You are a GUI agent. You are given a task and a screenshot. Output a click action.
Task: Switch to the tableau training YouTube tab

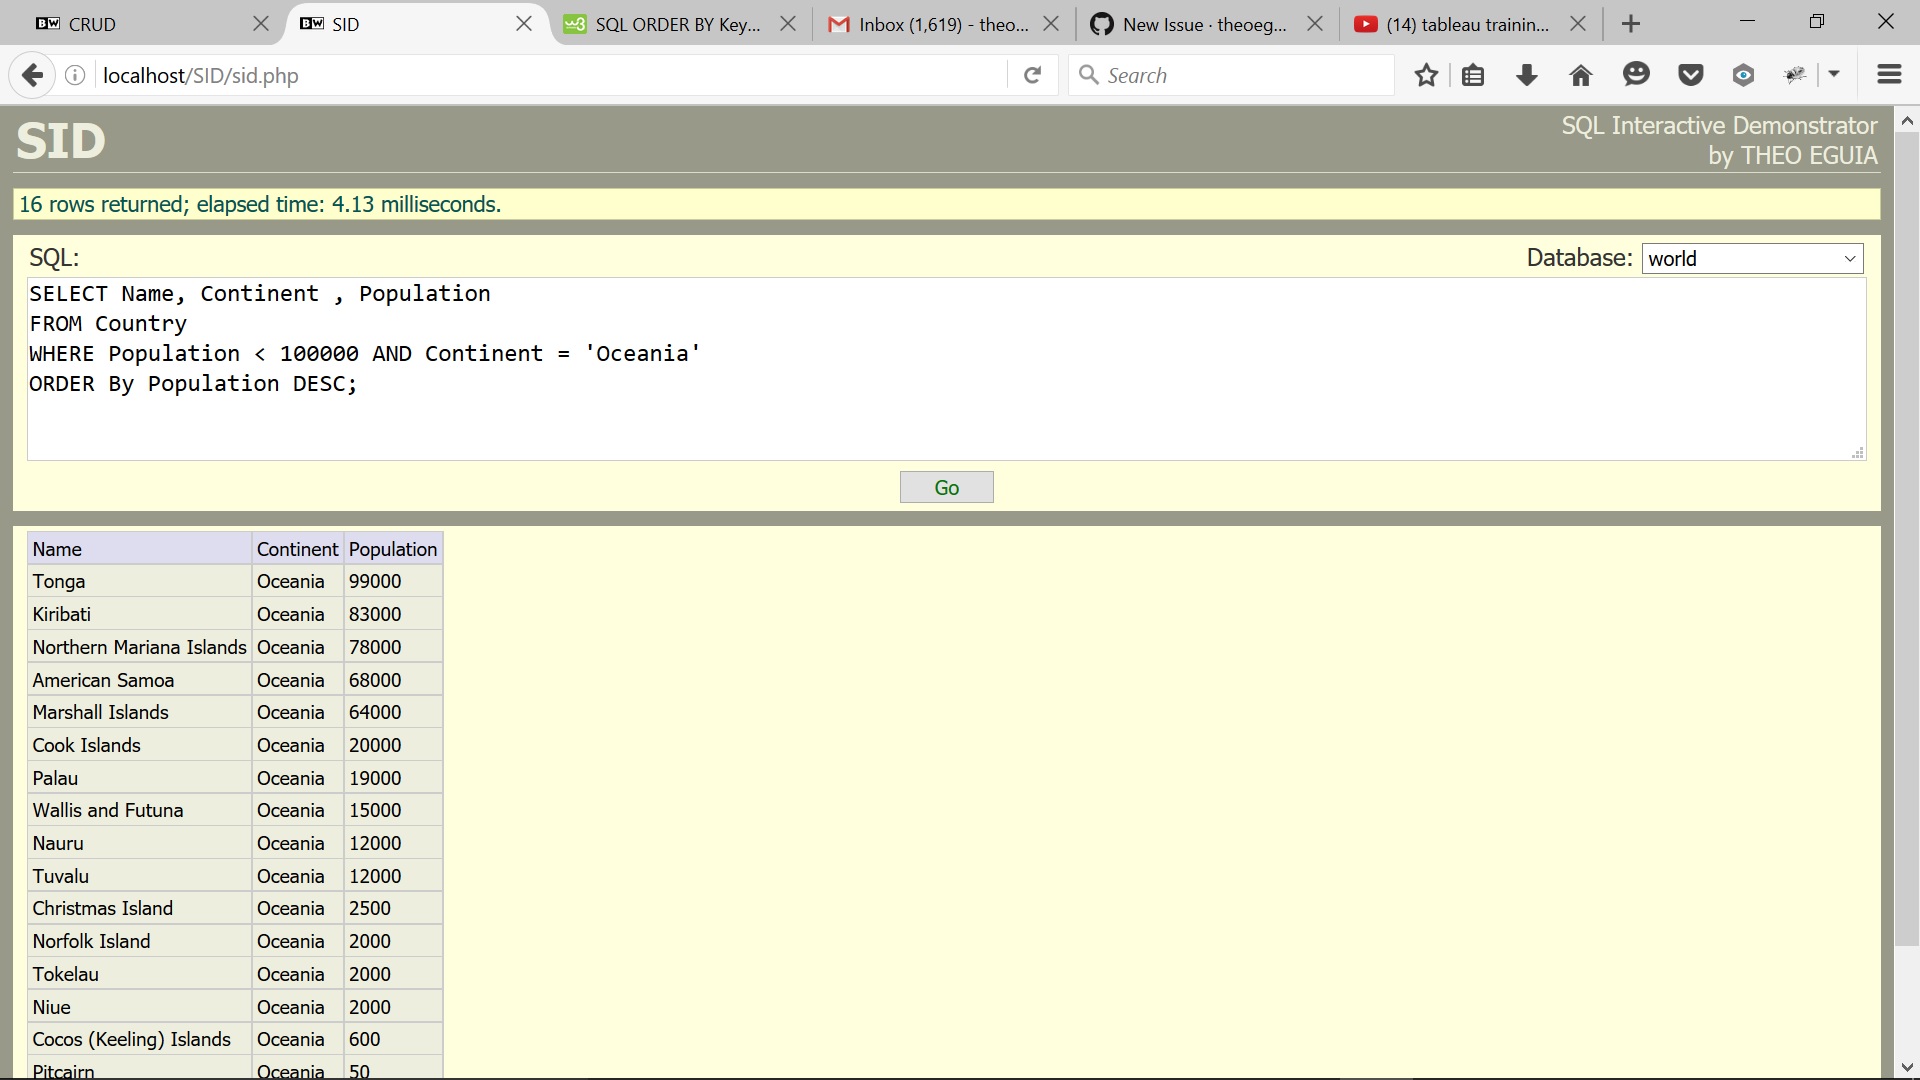(1460, 23)
